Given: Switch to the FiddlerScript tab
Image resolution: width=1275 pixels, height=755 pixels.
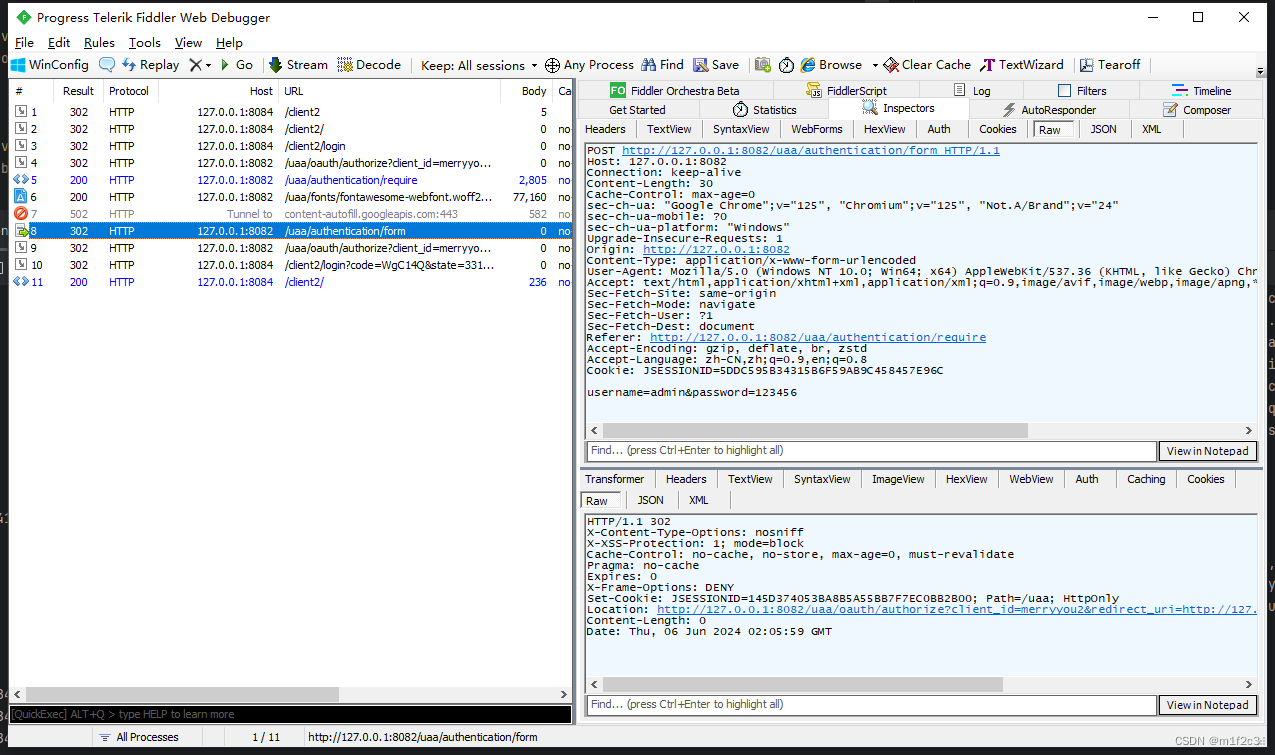Looking at the screenshot, I should 847,91.
